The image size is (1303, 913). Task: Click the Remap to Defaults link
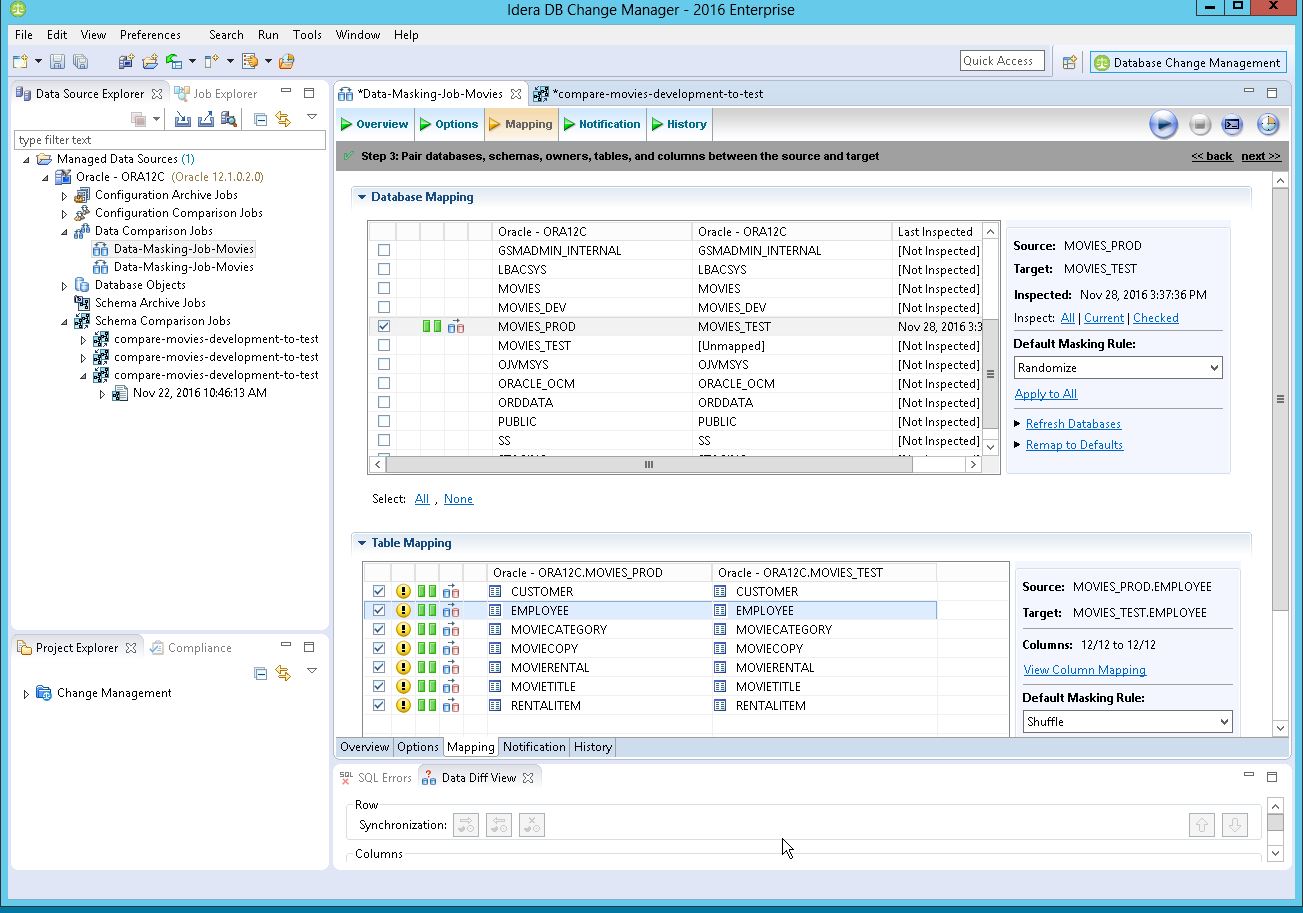pos(1074,445)
